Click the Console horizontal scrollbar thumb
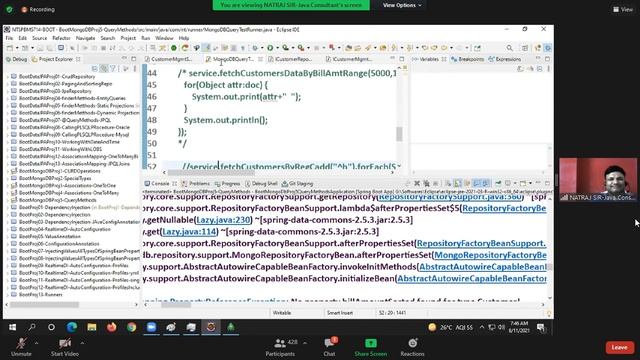 click(x=176, y=304)
